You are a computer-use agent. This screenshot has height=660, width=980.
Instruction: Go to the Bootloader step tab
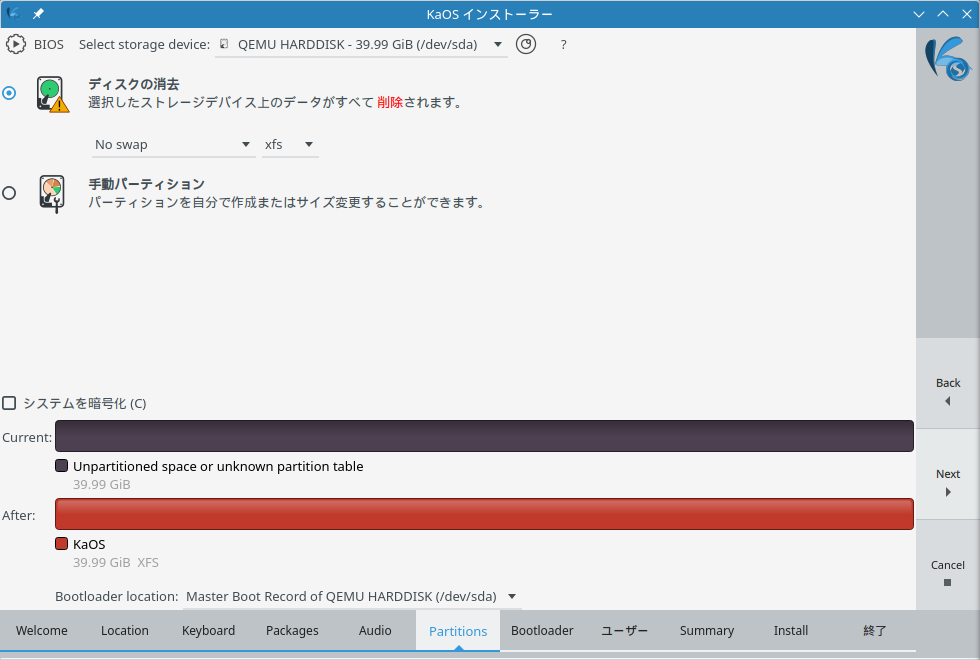[x=542, y=631]
